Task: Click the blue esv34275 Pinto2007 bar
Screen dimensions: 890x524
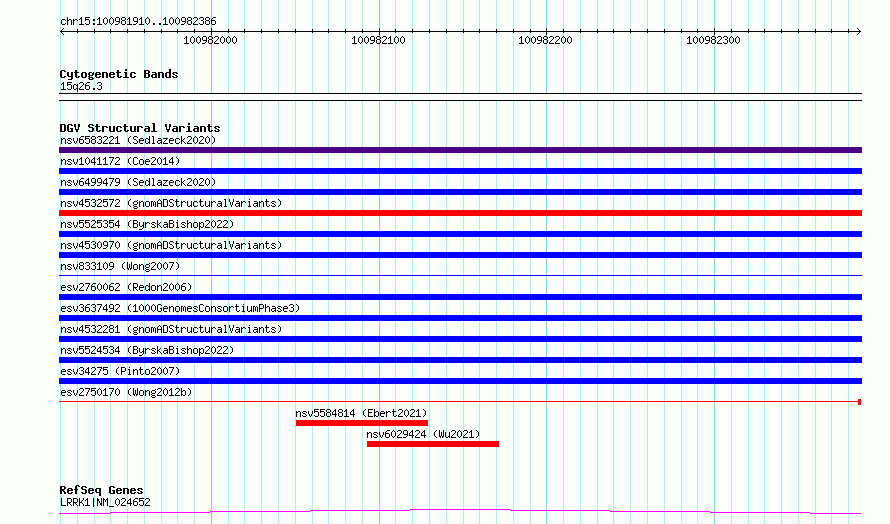Action: 460,381
